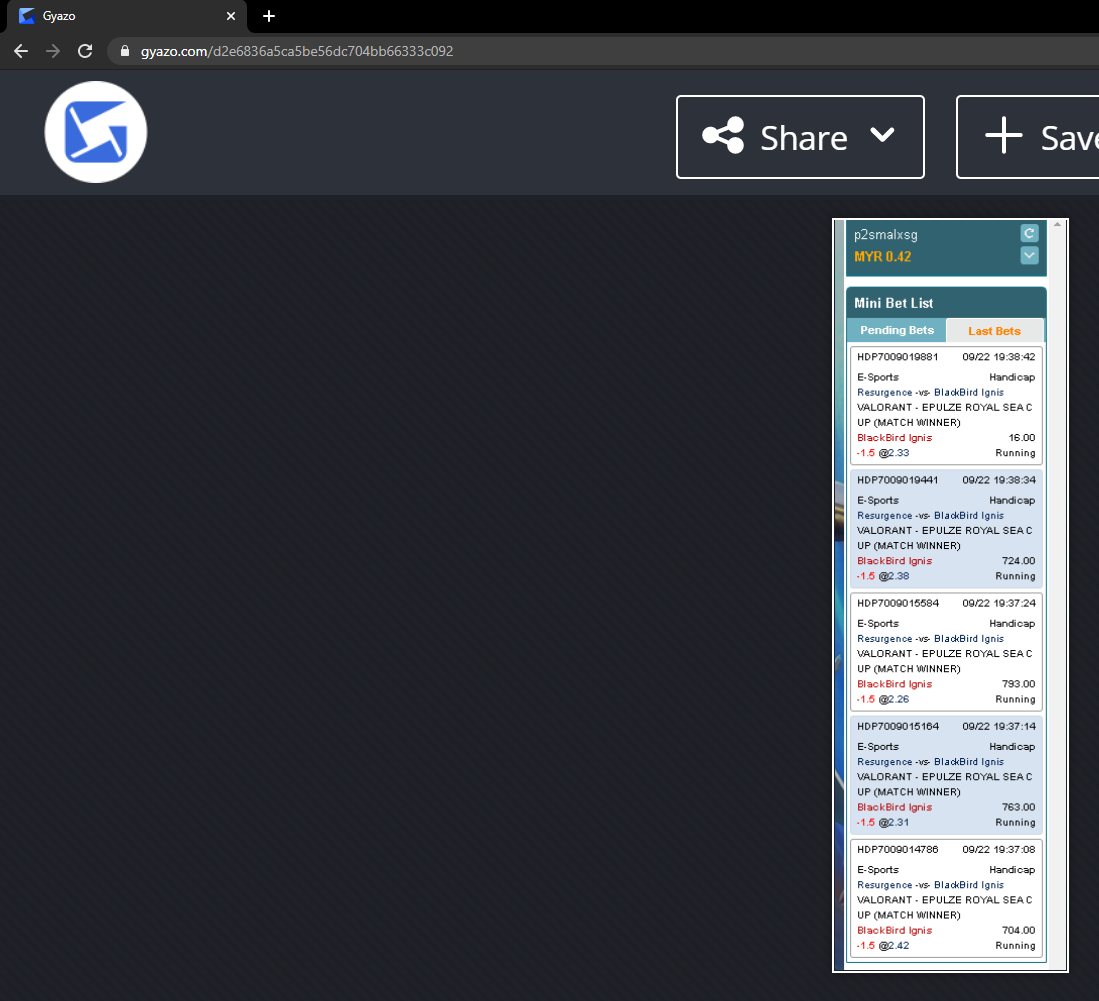
Task: Click the timestamp 09/22 19:37:14
Action: [x=999, y=726]
